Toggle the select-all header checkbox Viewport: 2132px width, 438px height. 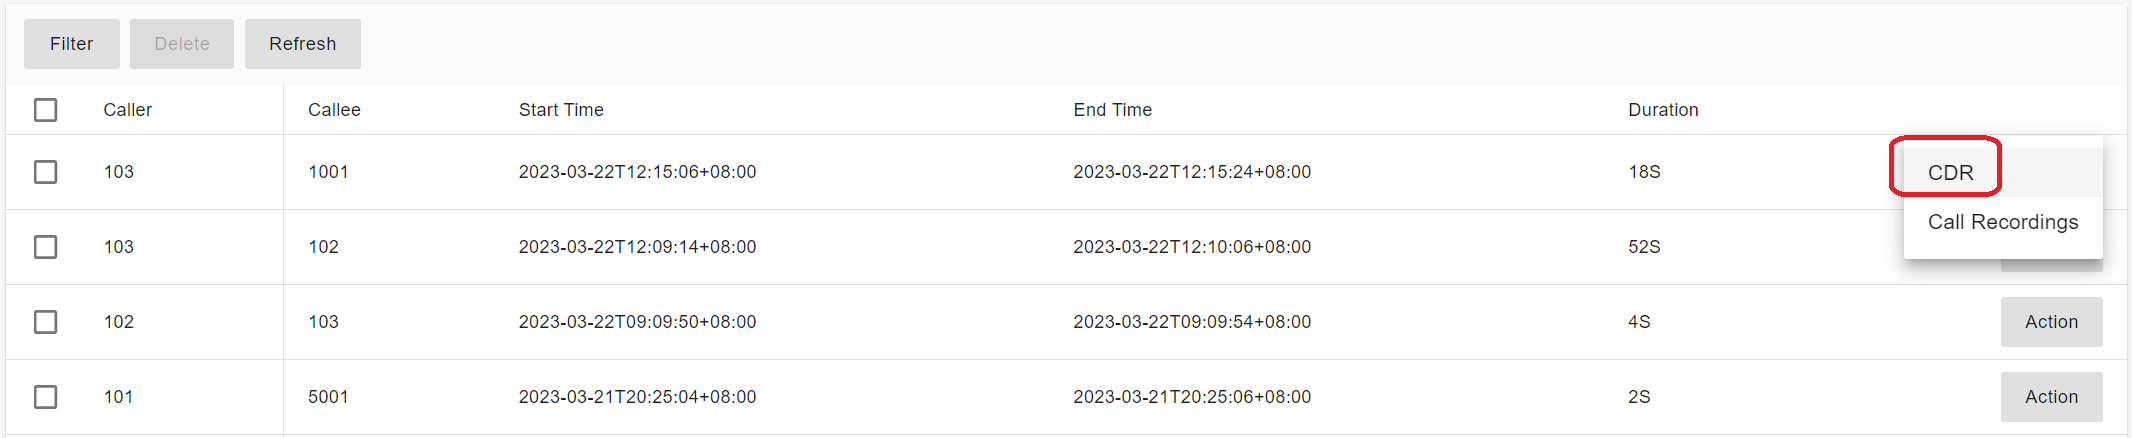[46, 110]
